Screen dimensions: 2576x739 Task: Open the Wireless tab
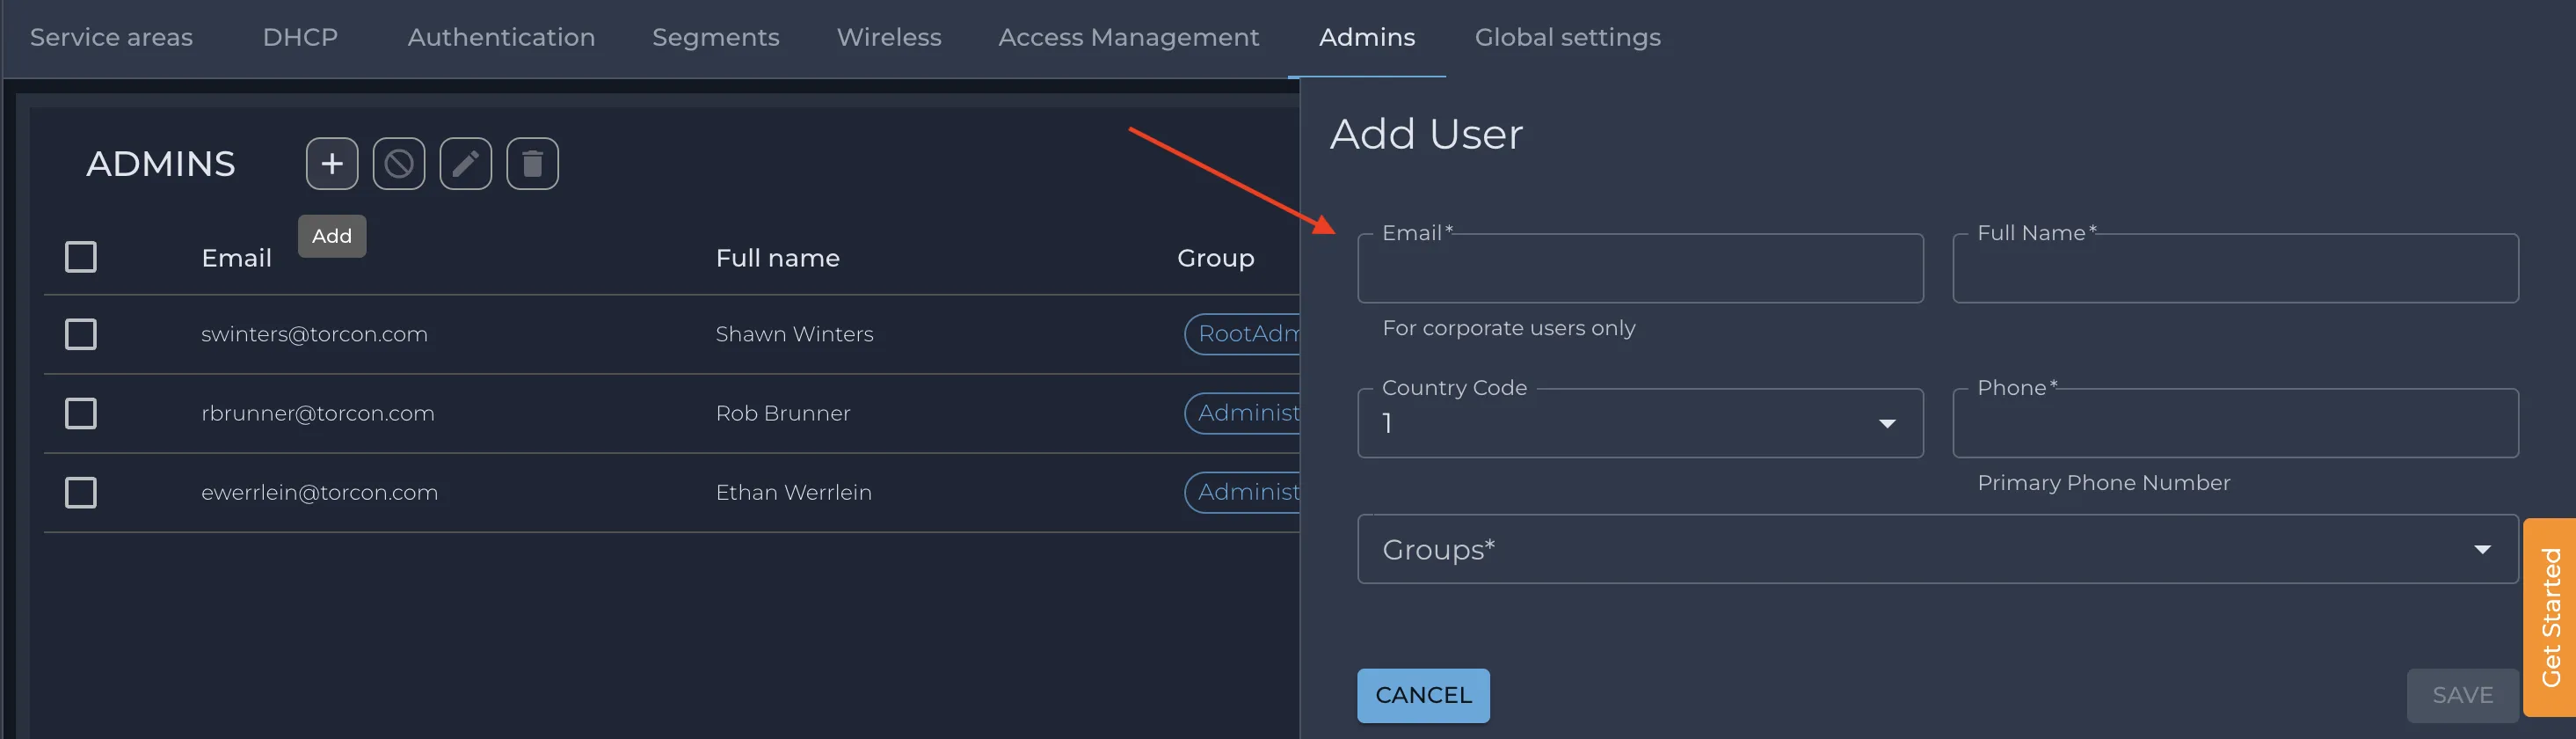click(889, 37)
